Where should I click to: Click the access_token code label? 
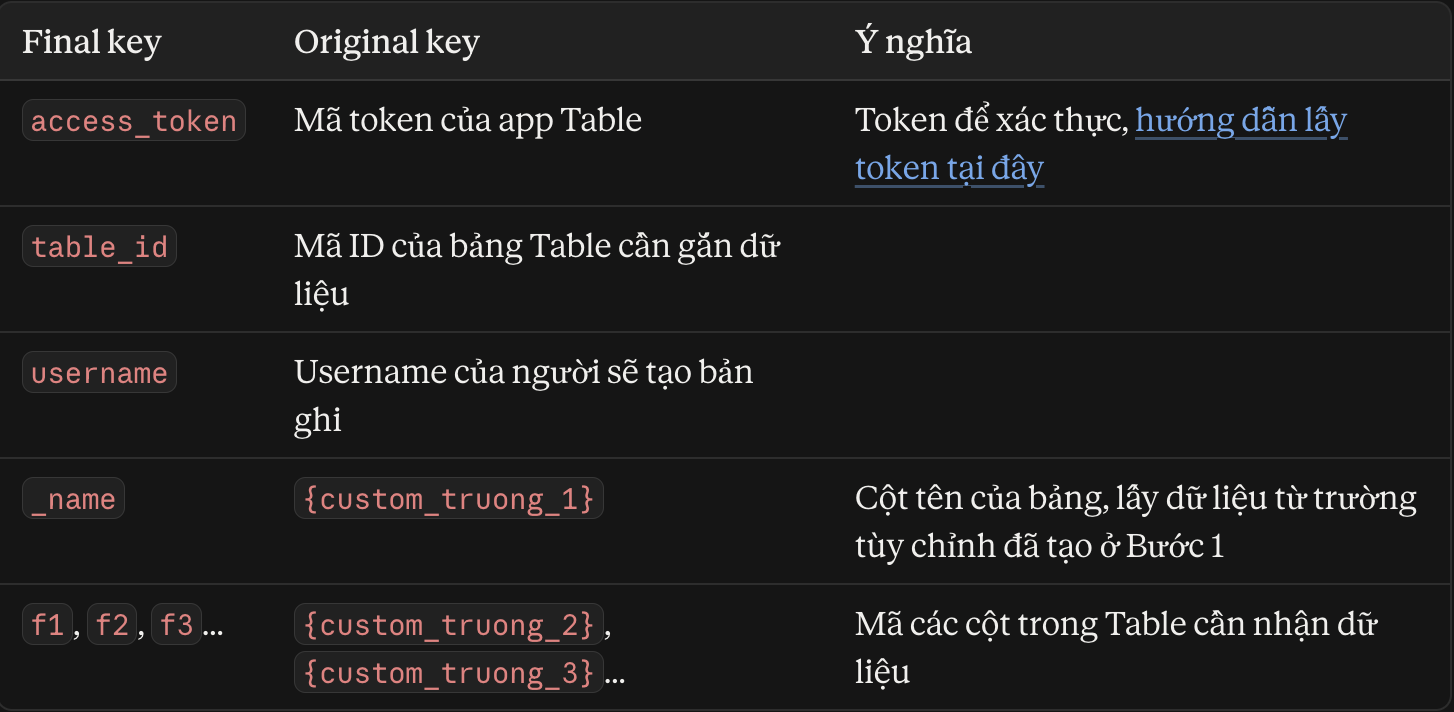tap(134, 120)
